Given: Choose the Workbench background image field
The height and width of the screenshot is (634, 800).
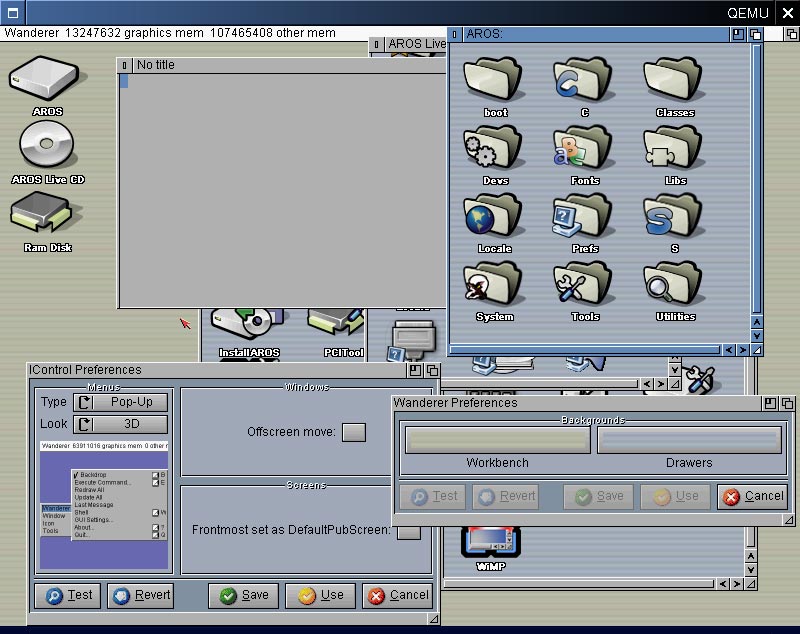Looking at the screenshot, I should (497, 440).
